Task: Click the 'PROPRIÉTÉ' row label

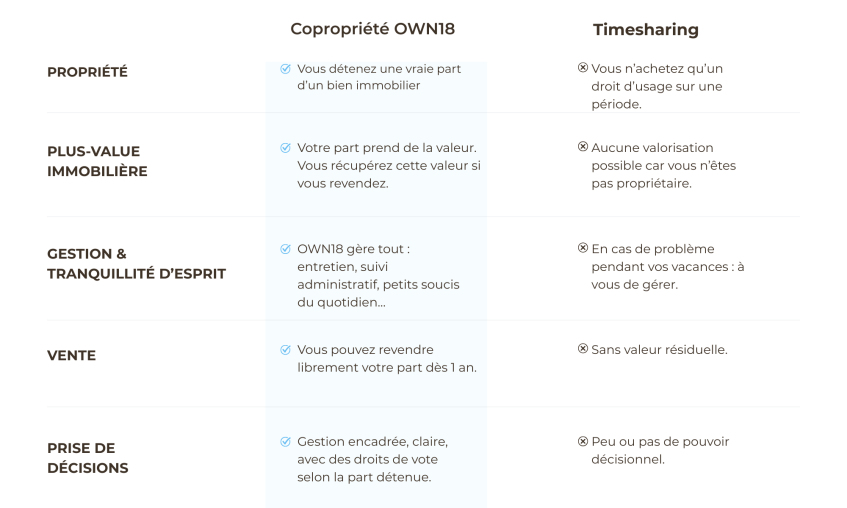Action: coord(87,72)
